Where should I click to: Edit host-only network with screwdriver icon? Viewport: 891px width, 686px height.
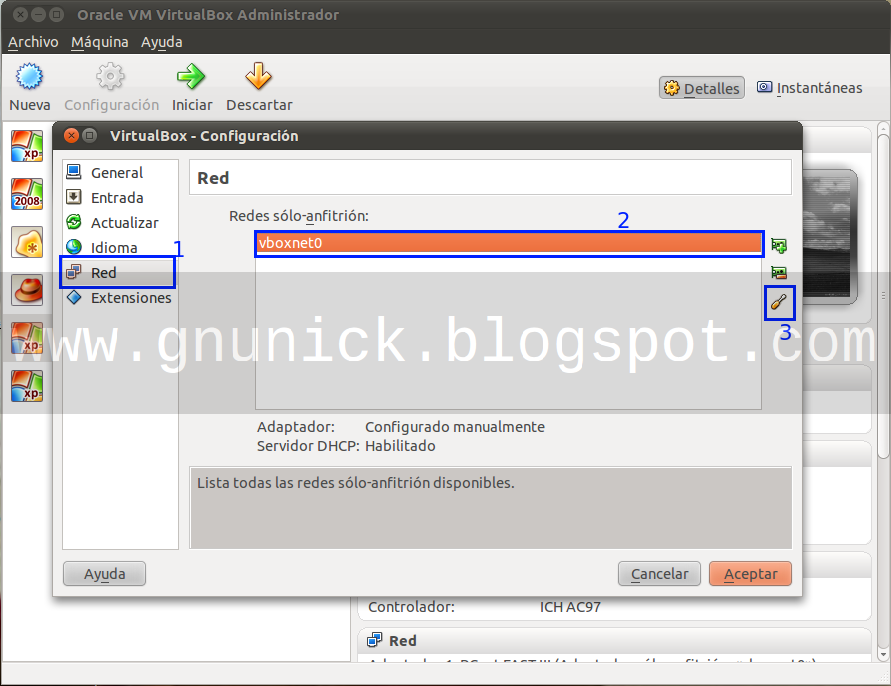pos(778,302)
